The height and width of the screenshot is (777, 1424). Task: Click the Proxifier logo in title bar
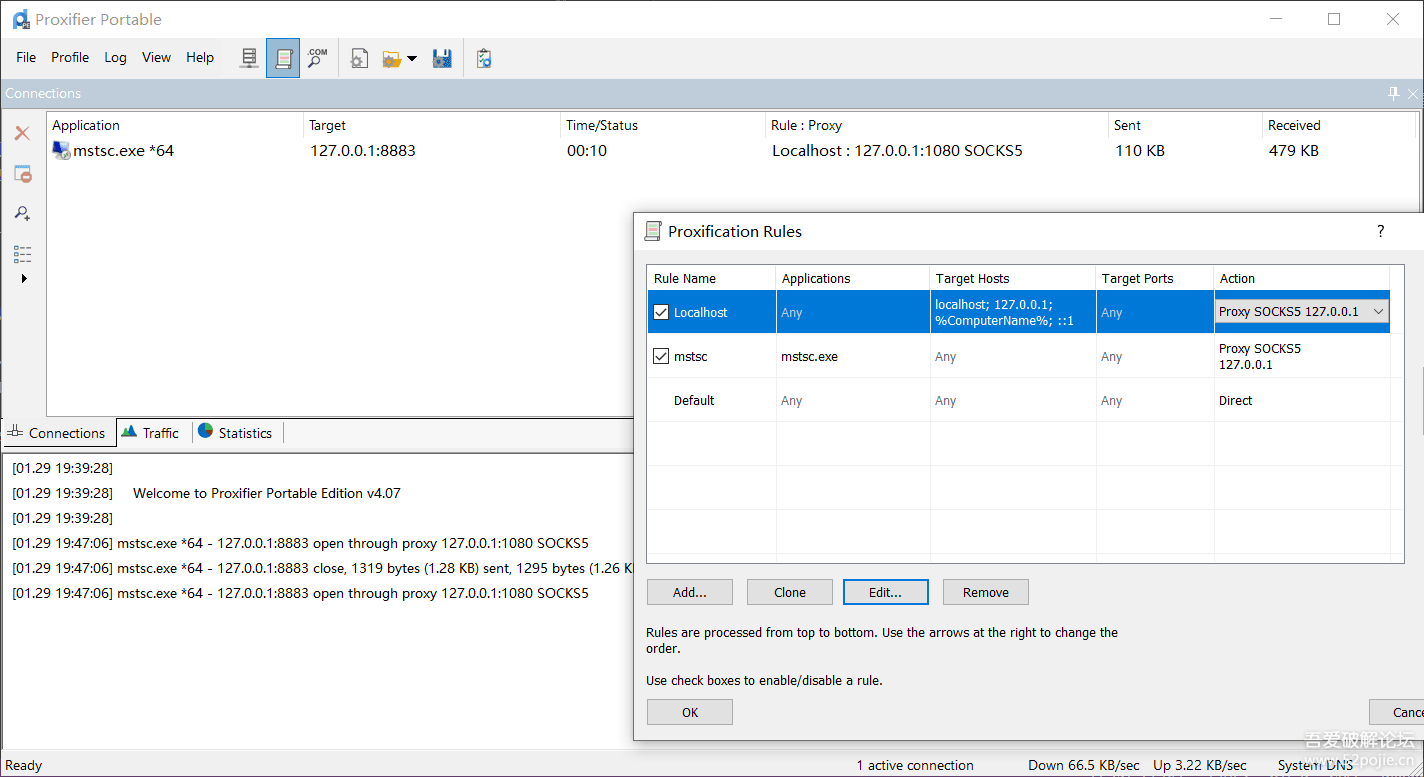point(20,19)
